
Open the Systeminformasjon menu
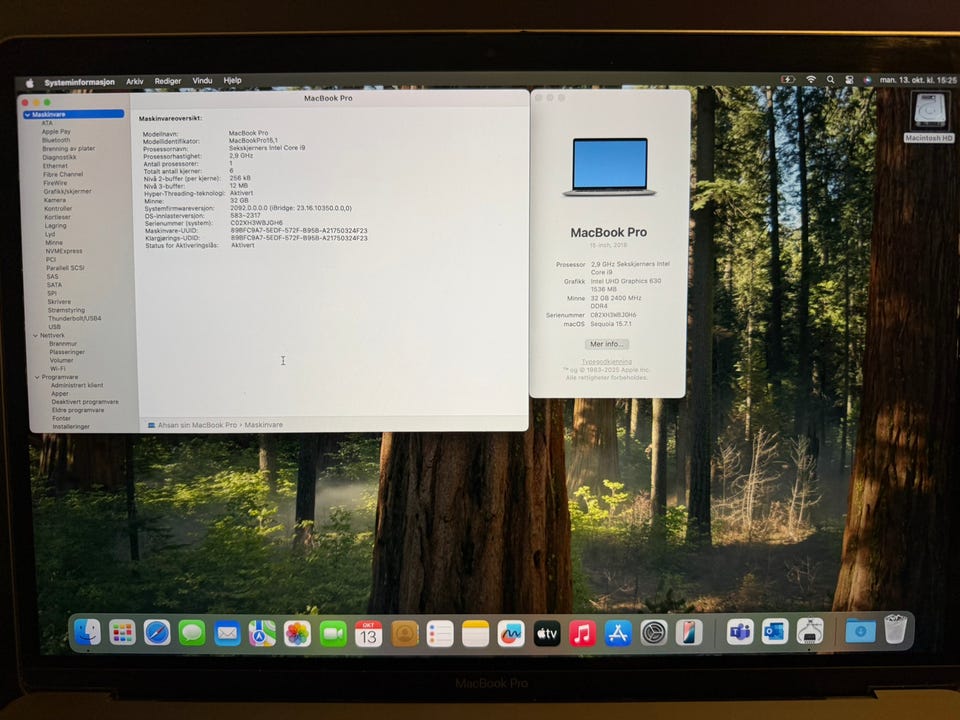pyautogui.click(x=79, y=82)
